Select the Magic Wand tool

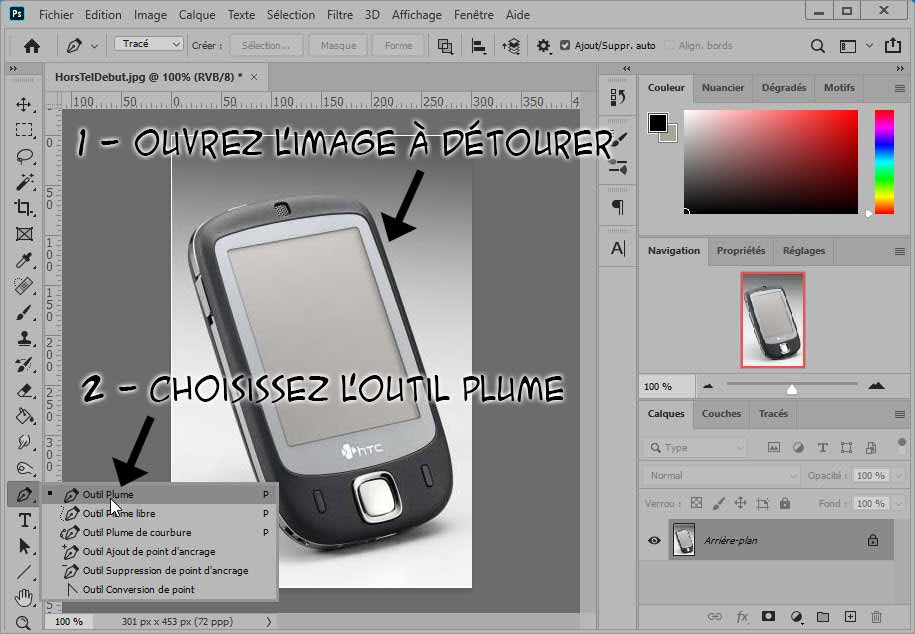[x=24, y=182]
